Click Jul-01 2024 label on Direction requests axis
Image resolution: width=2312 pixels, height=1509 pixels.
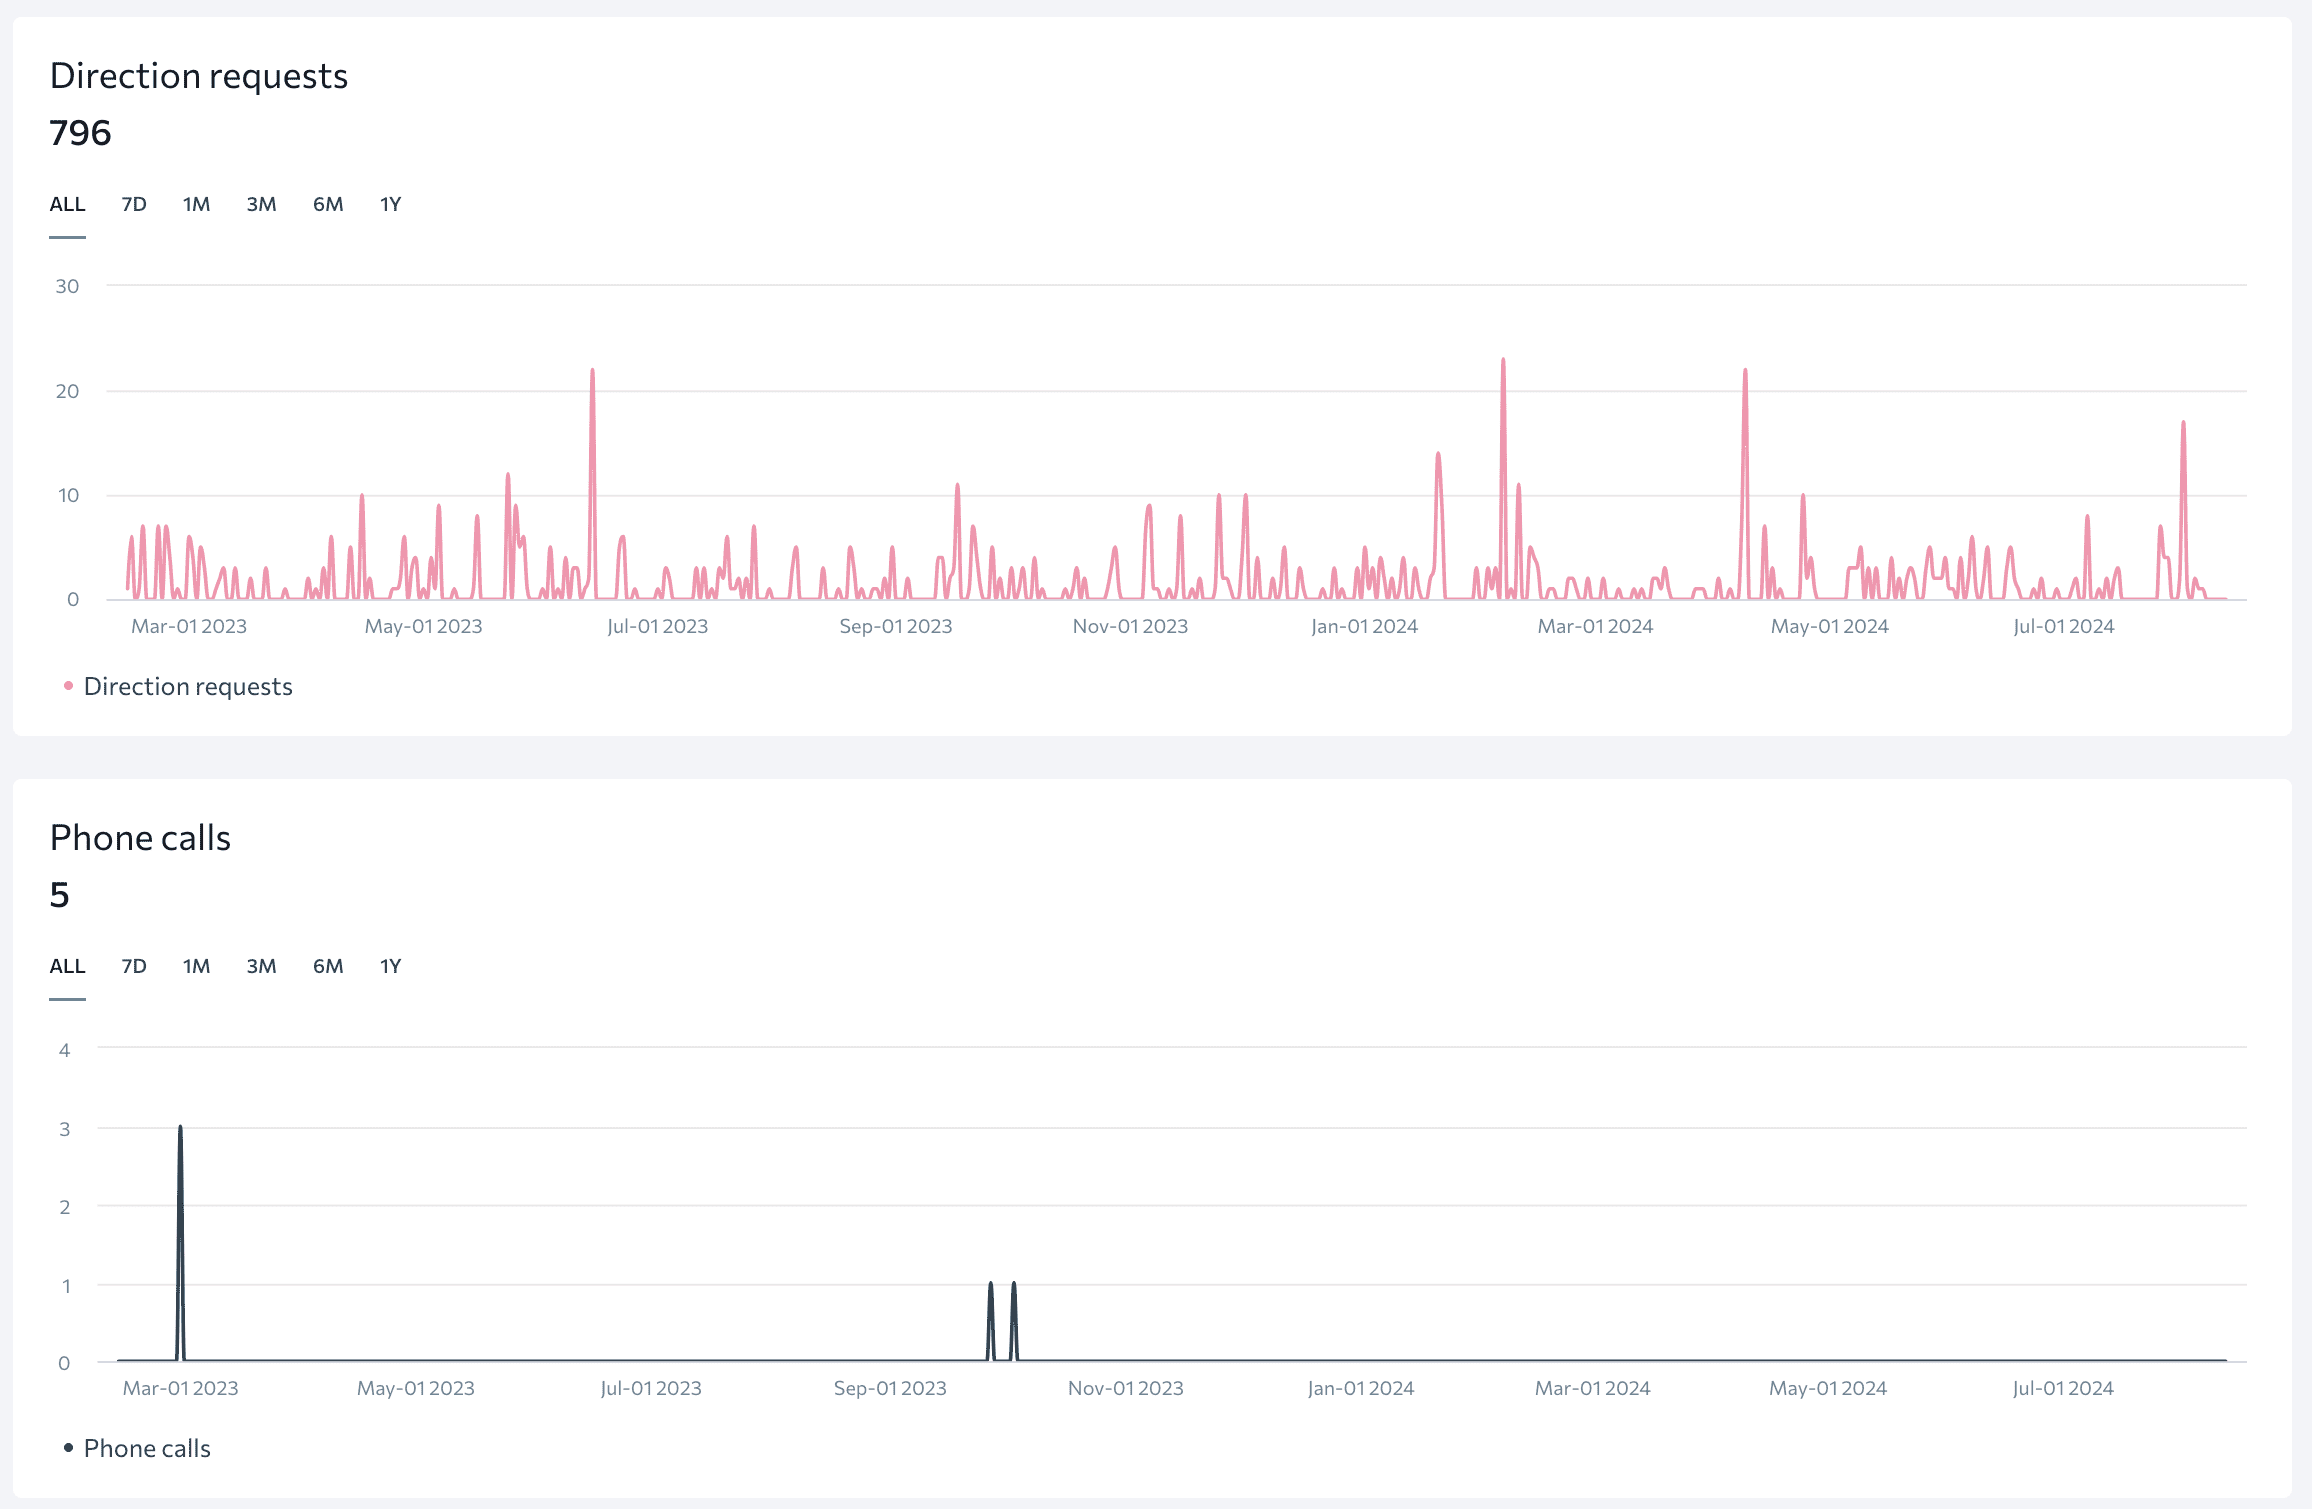[x=2064, y=627]
